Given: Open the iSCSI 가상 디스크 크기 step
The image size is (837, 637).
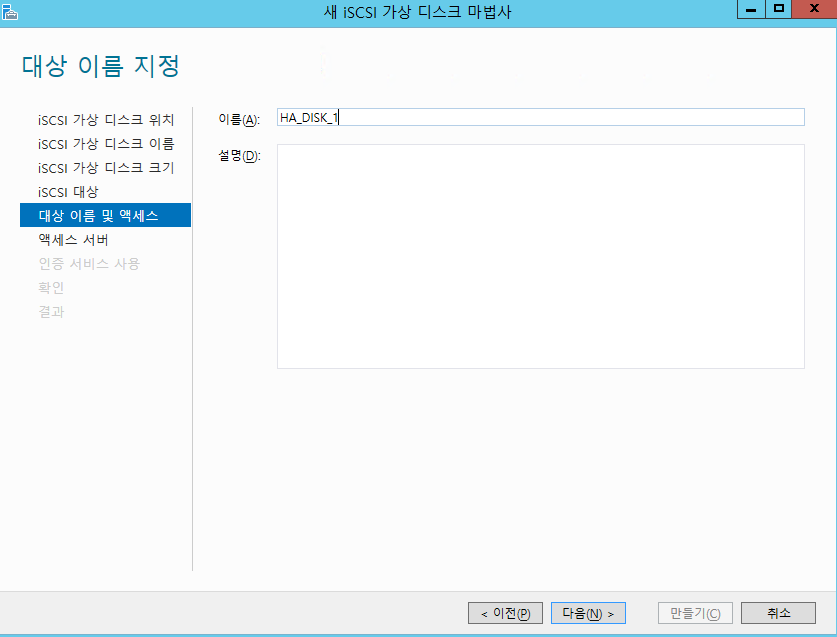Looking at the screenshot, I should tap(106, 168).
